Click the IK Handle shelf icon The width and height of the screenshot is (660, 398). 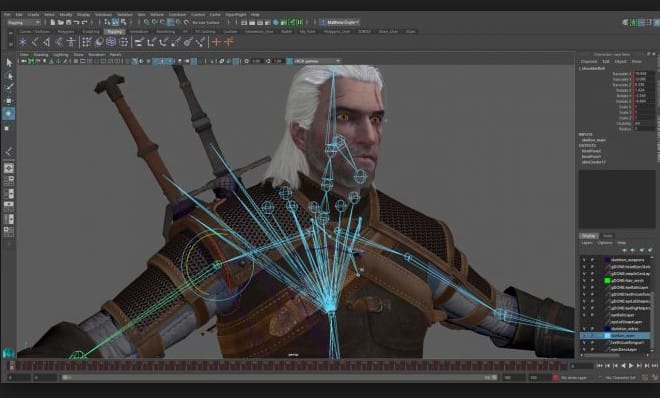pos(47,42)
